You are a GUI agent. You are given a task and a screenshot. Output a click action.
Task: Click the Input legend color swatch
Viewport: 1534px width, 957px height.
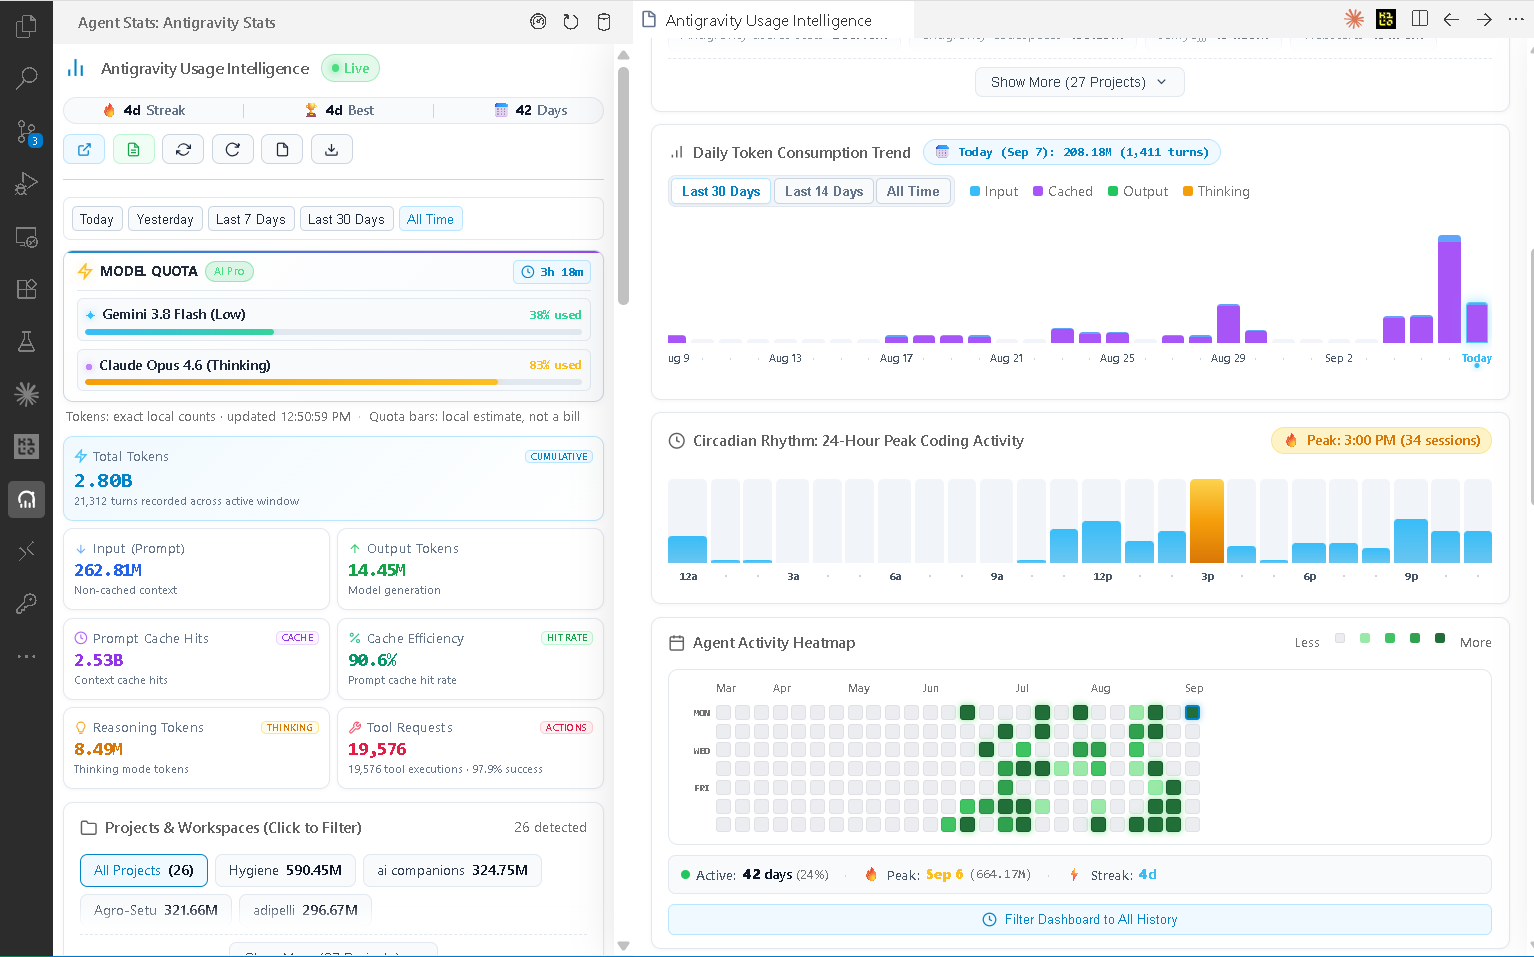975,191
